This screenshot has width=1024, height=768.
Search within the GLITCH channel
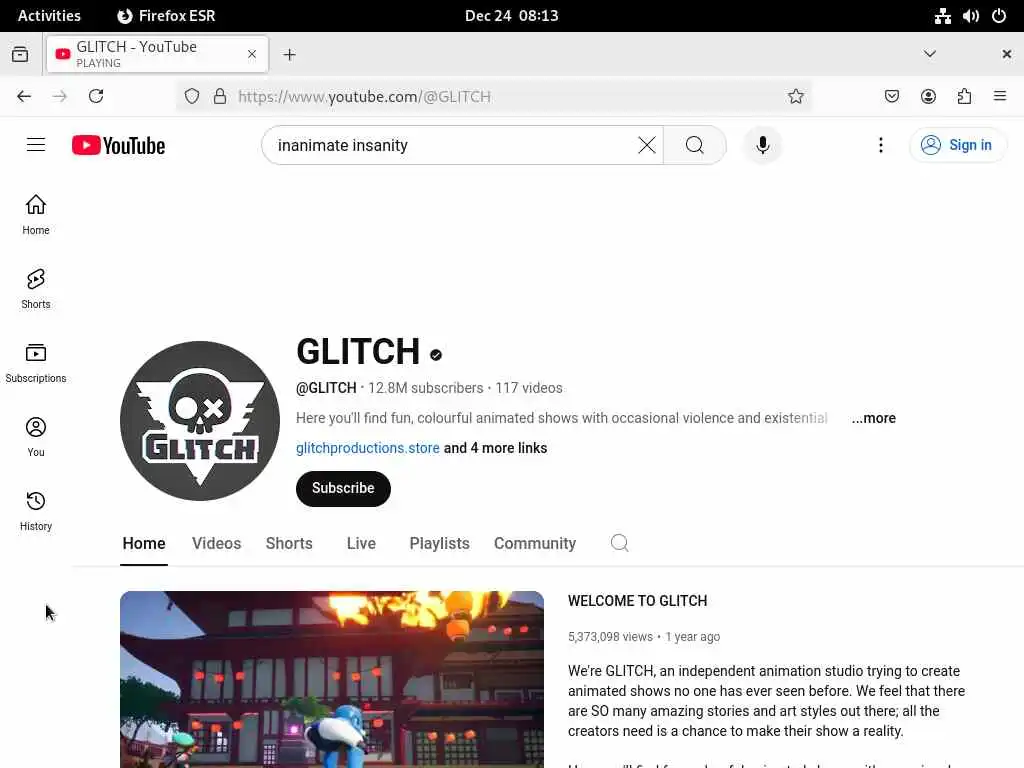click(x=619, y=543)
